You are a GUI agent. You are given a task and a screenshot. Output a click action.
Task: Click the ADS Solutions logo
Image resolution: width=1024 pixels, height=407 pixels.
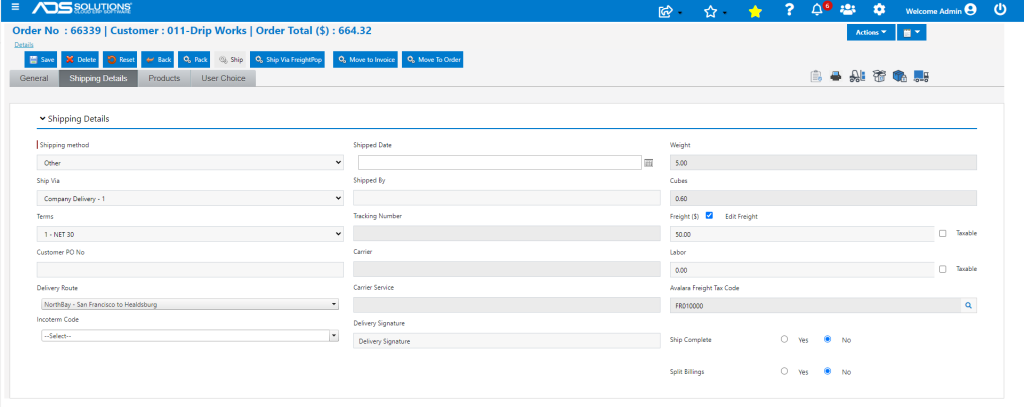(82, 8)
